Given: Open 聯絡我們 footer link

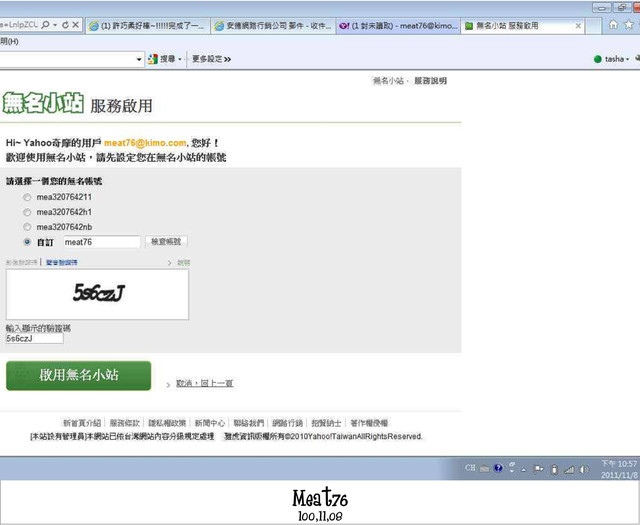Looking at the screenshot, I should [x=249, y=423].
